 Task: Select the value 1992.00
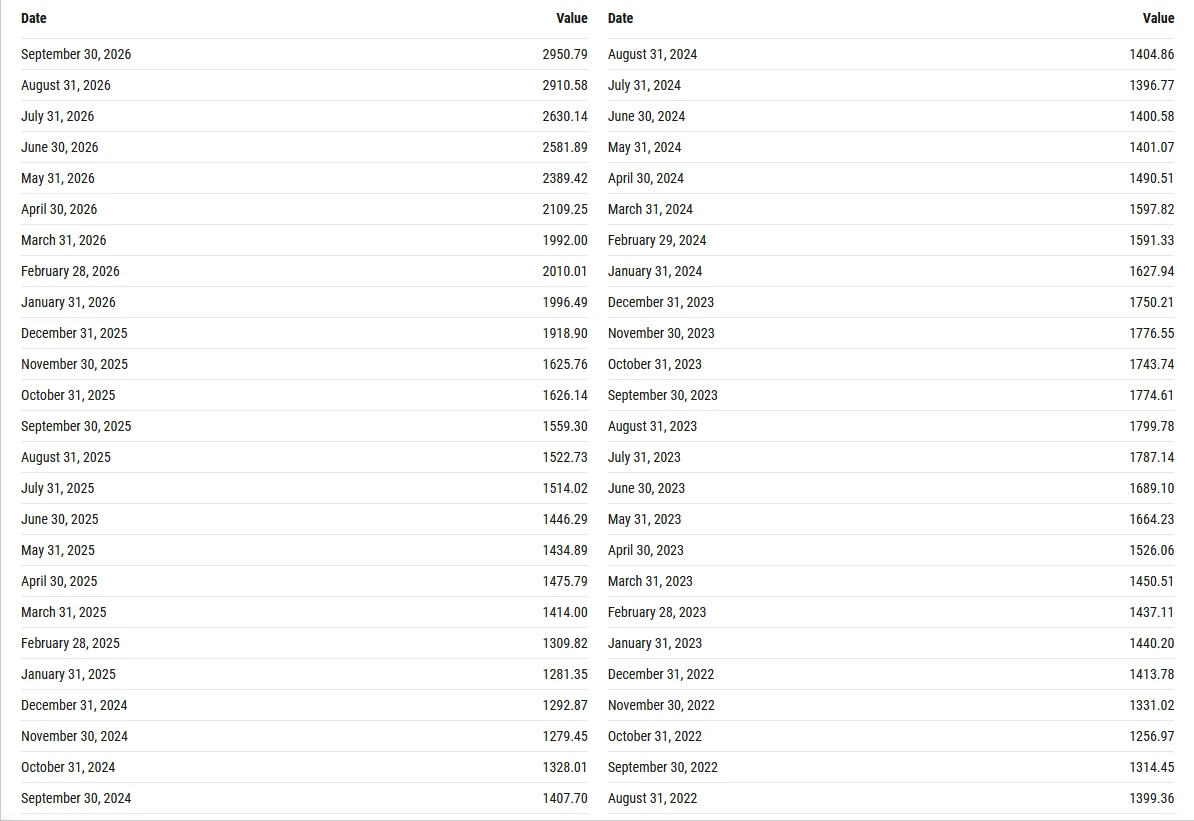point(565,240)
